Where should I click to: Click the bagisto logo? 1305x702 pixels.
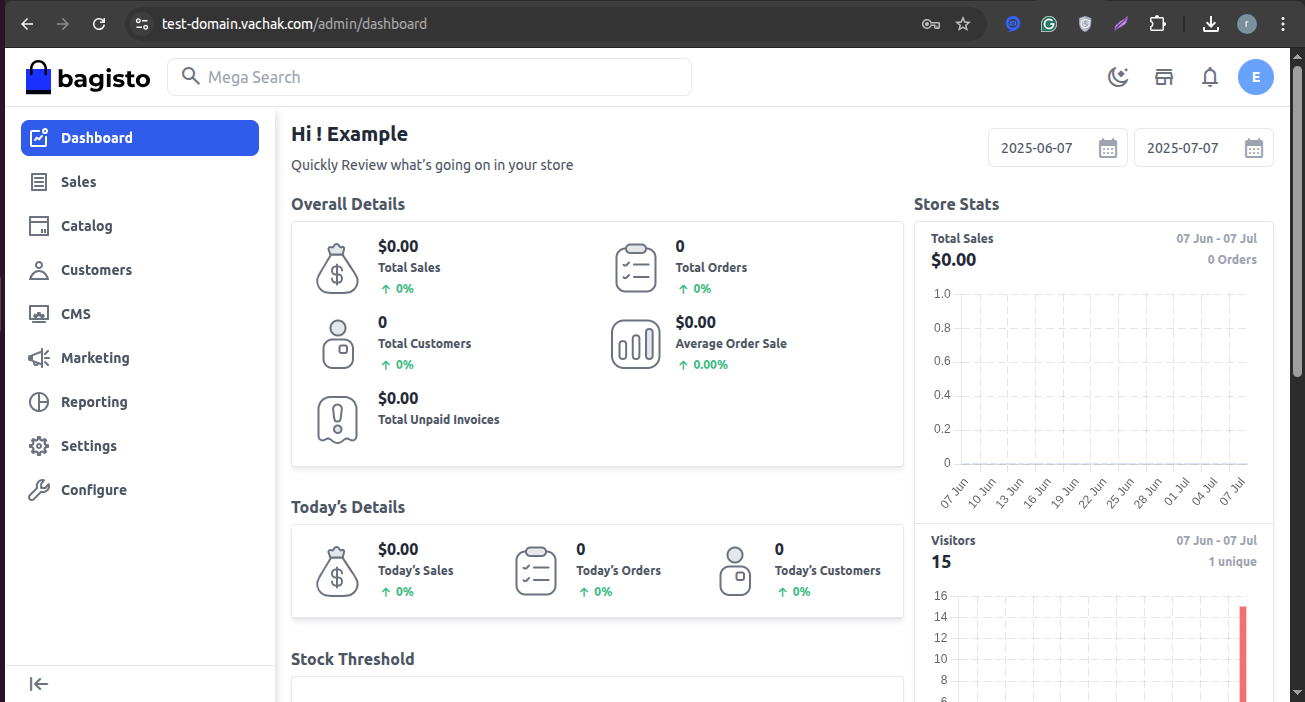click(88, 77)
